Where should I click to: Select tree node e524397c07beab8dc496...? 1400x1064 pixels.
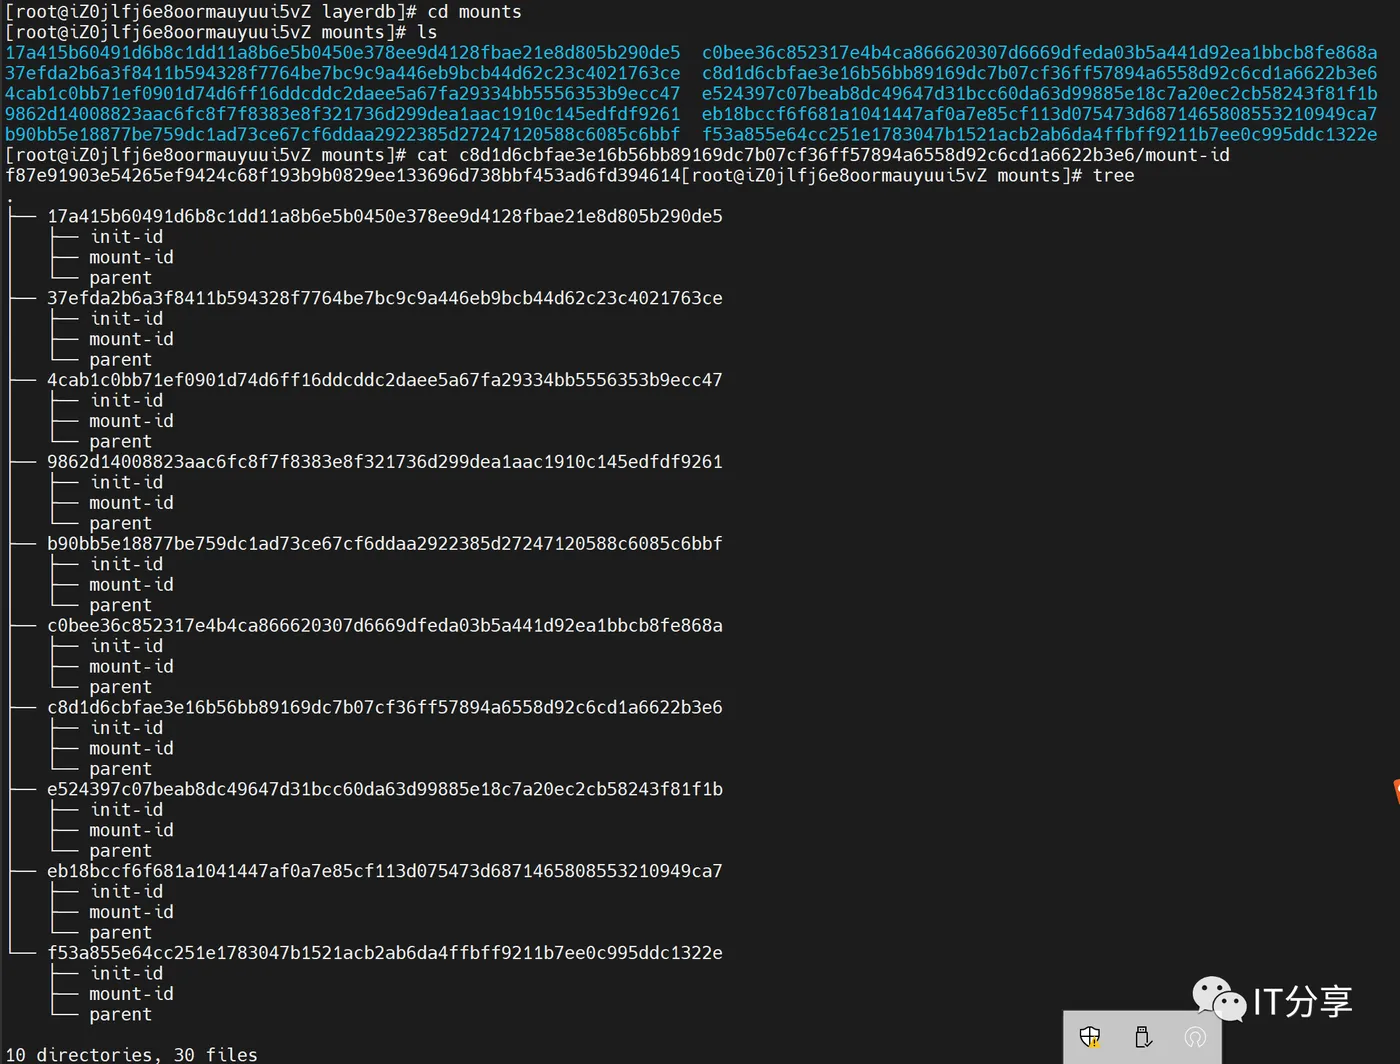tap(385, 790)
